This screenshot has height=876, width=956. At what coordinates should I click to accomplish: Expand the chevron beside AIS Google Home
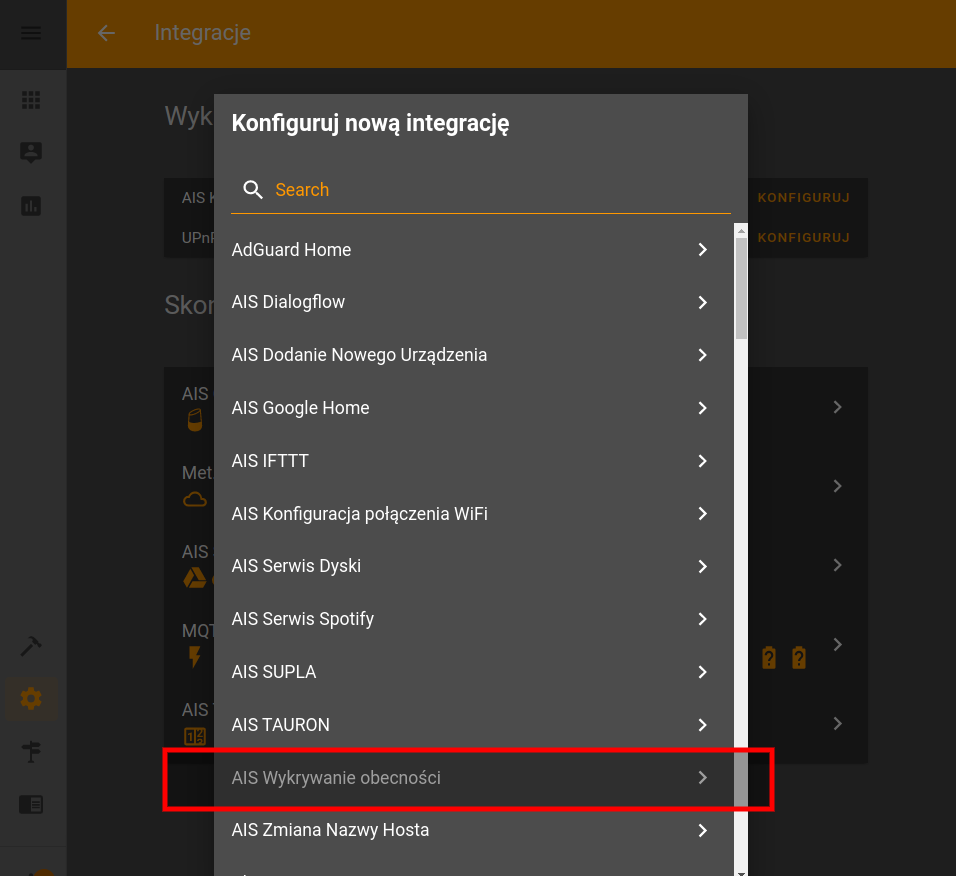point(702,408)
